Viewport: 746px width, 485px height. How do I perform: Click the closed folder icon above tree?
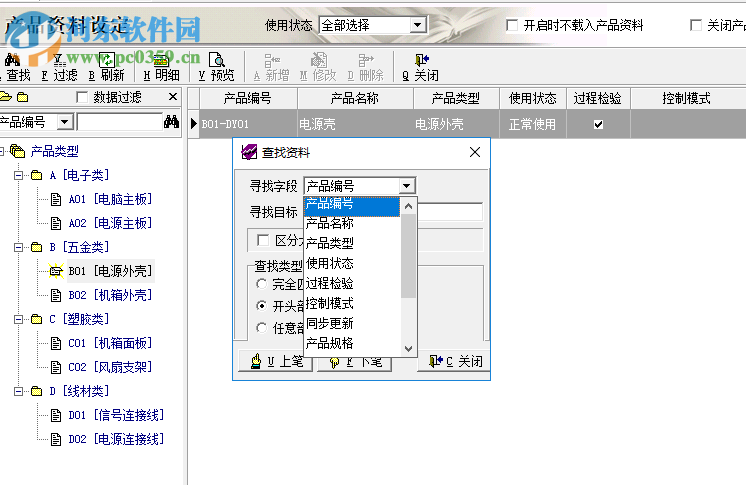pyautogui.click(x=22, y=97)
